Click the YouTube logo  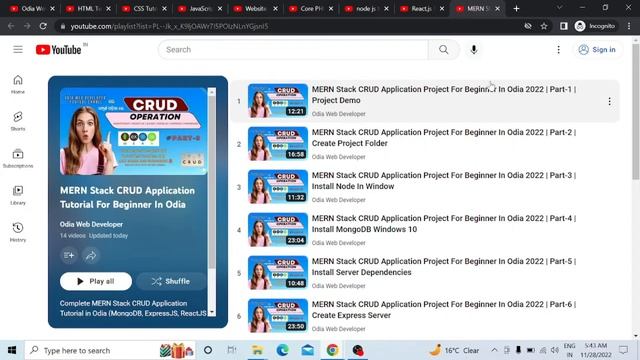tap(58, 49)
